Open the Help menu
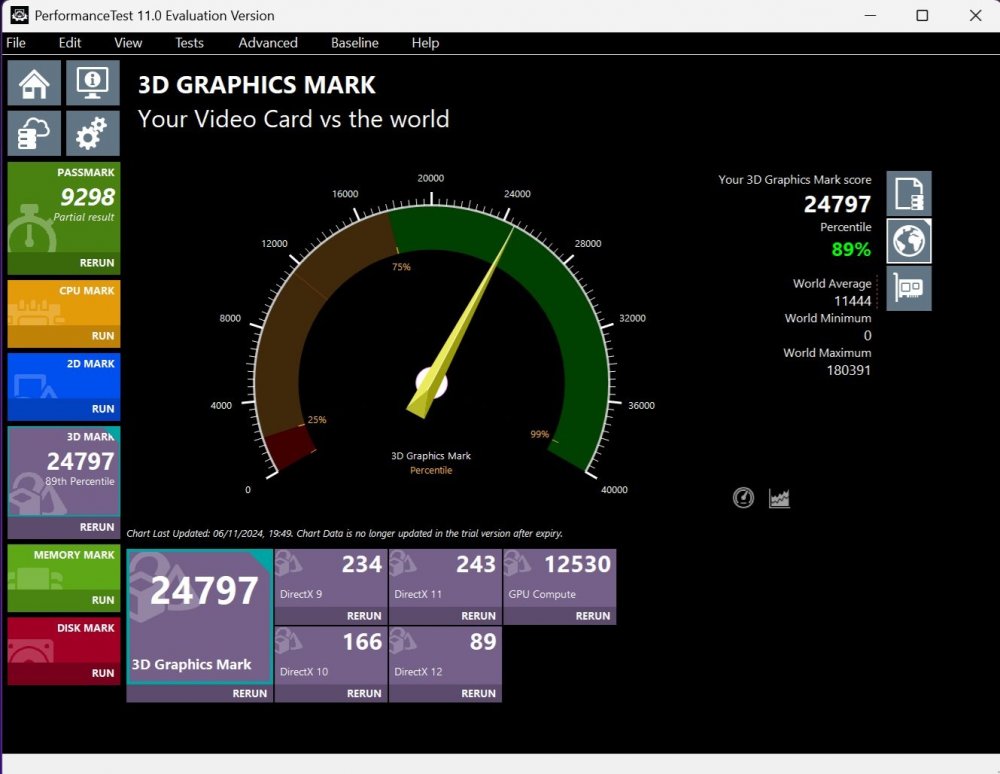The width and height of the screenshot is (1000, 774). tap(425, 43)
